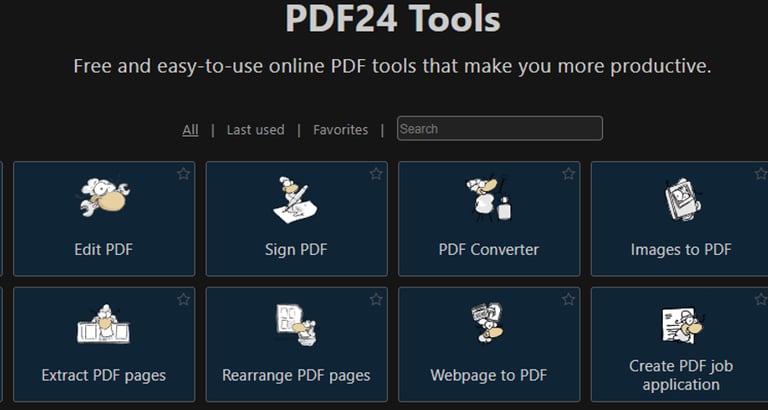Open the Edit PDF sheep wrench icon
Viewport: 768px width, 410px height.
pos(104,197)
